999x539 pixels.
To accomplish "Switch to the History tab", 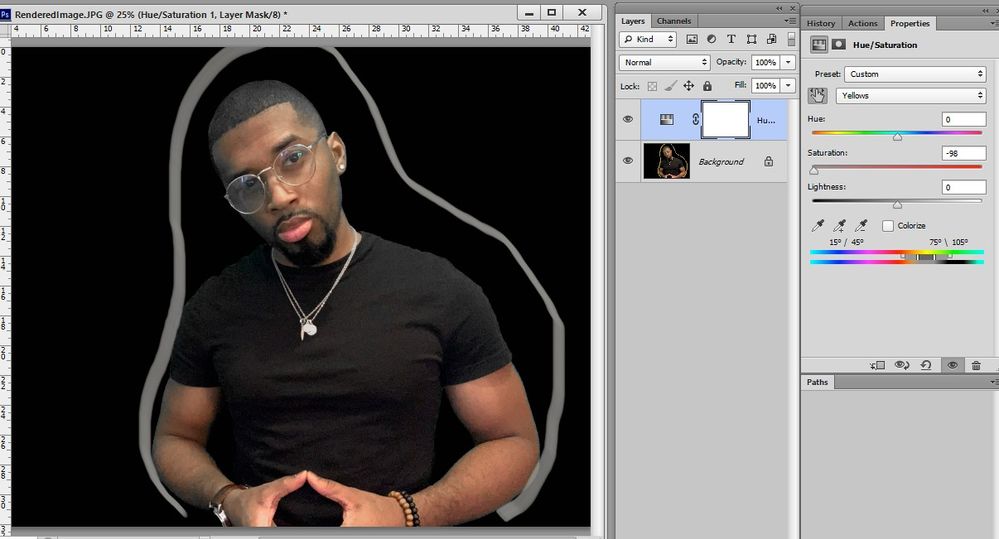I will 821,24.
